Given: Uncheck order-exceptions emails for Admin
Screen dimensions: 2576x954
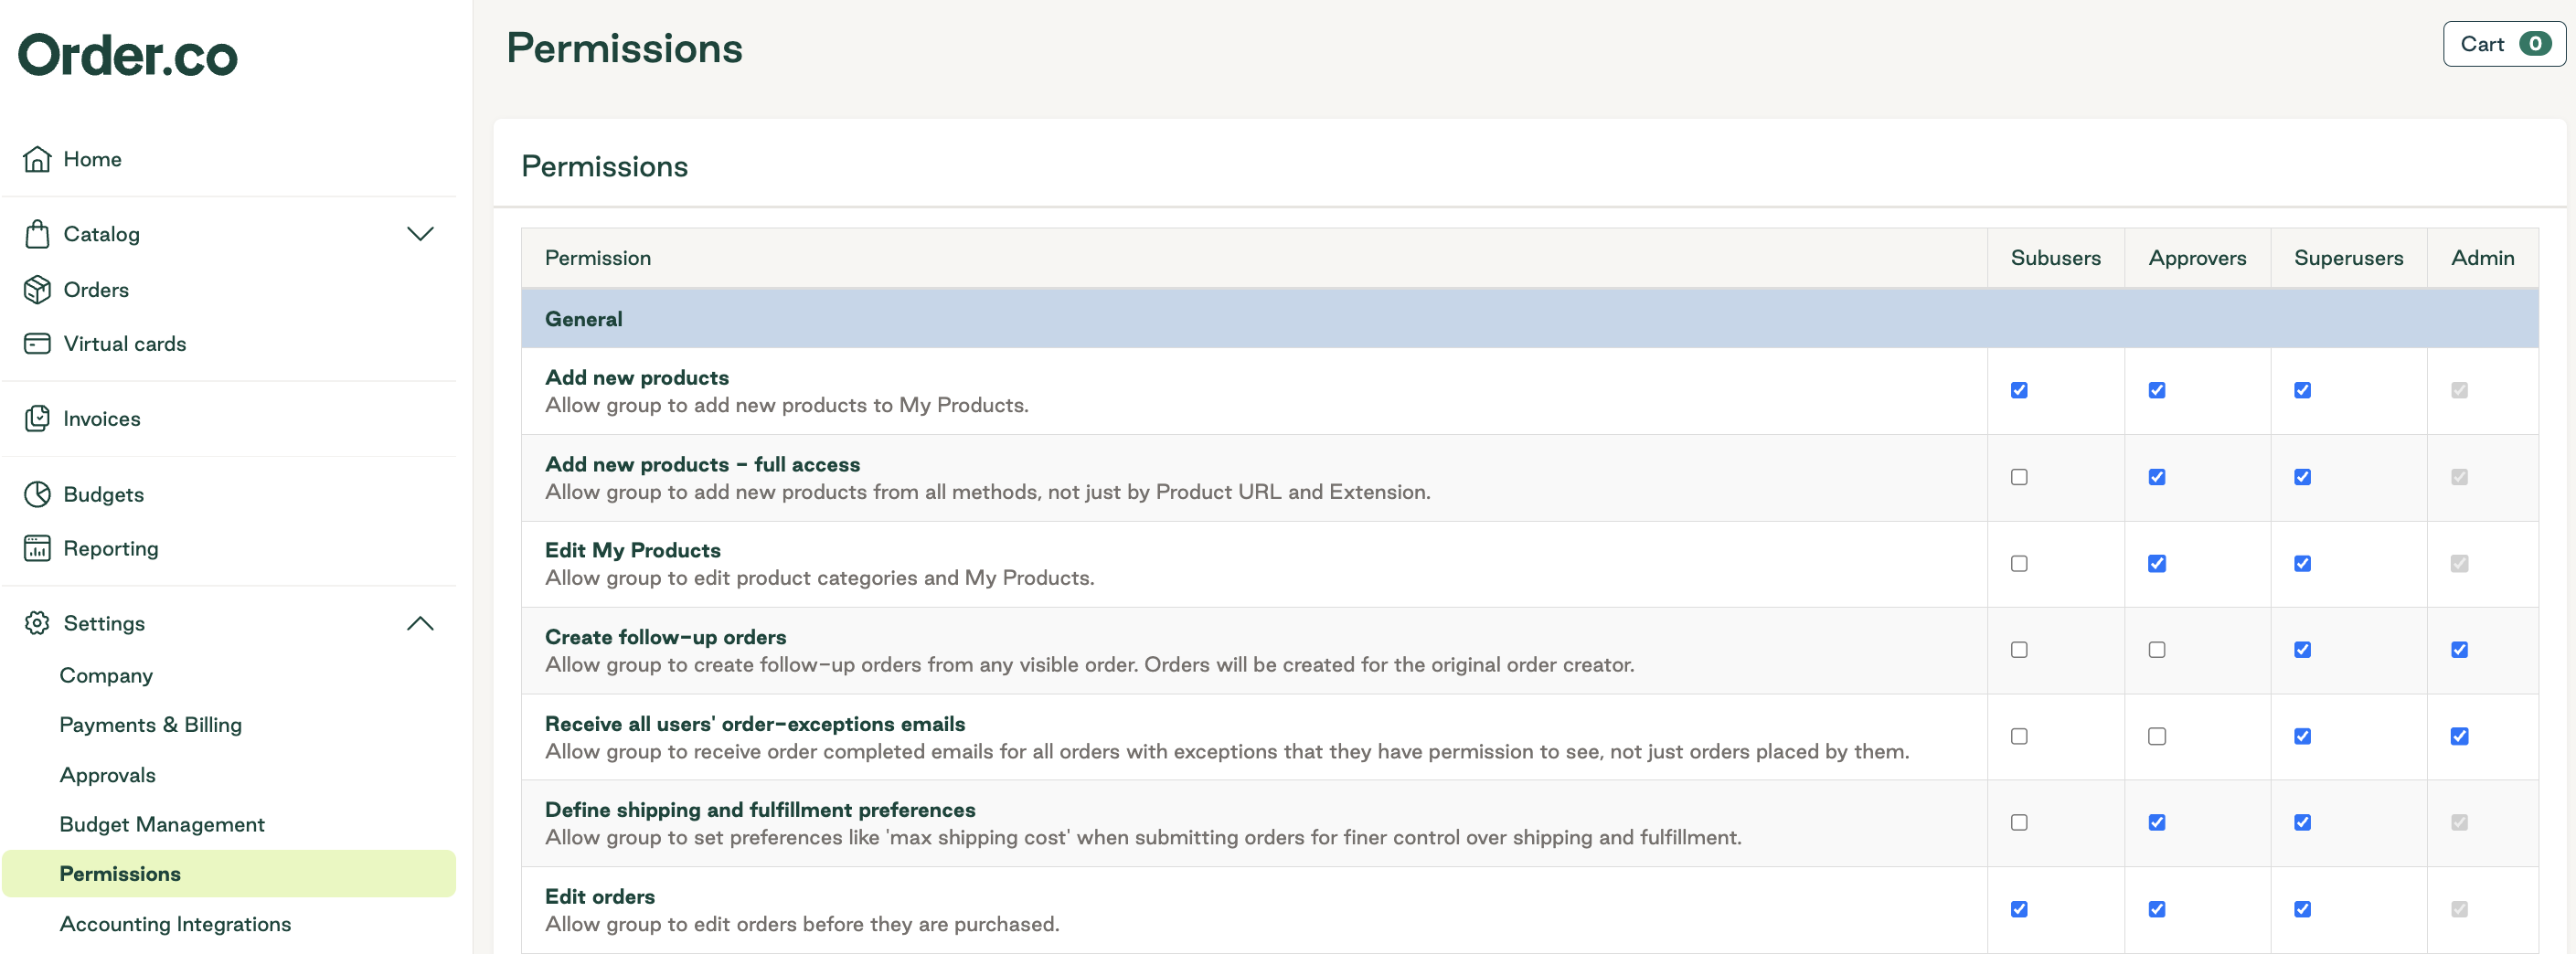Looking at the screenshot, I should (x=2459, y=737).
